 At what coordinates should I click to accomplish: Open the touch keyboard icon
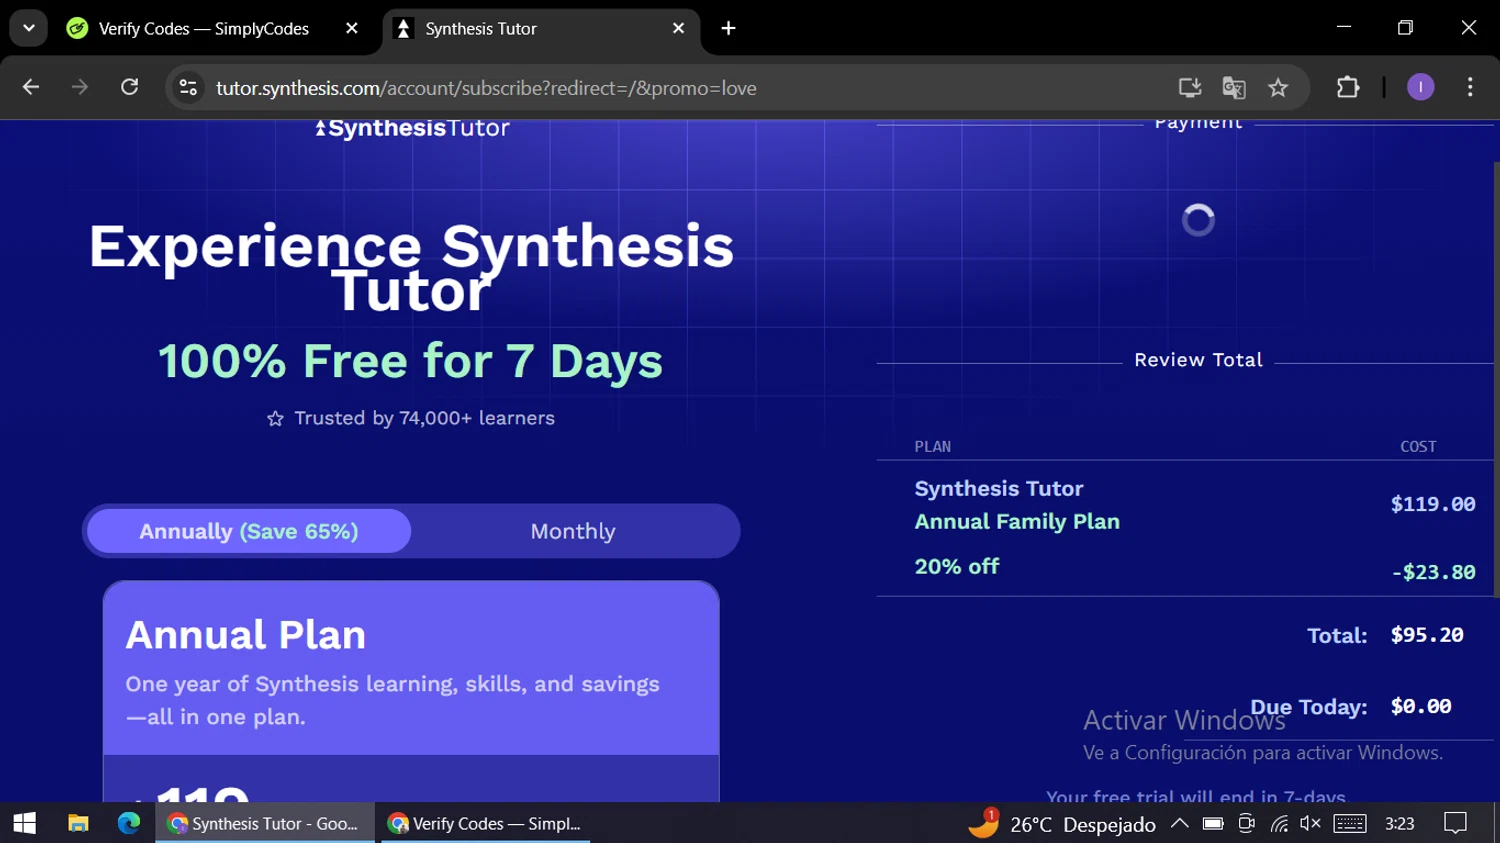pyautogui.click(x=1350, y=824)
